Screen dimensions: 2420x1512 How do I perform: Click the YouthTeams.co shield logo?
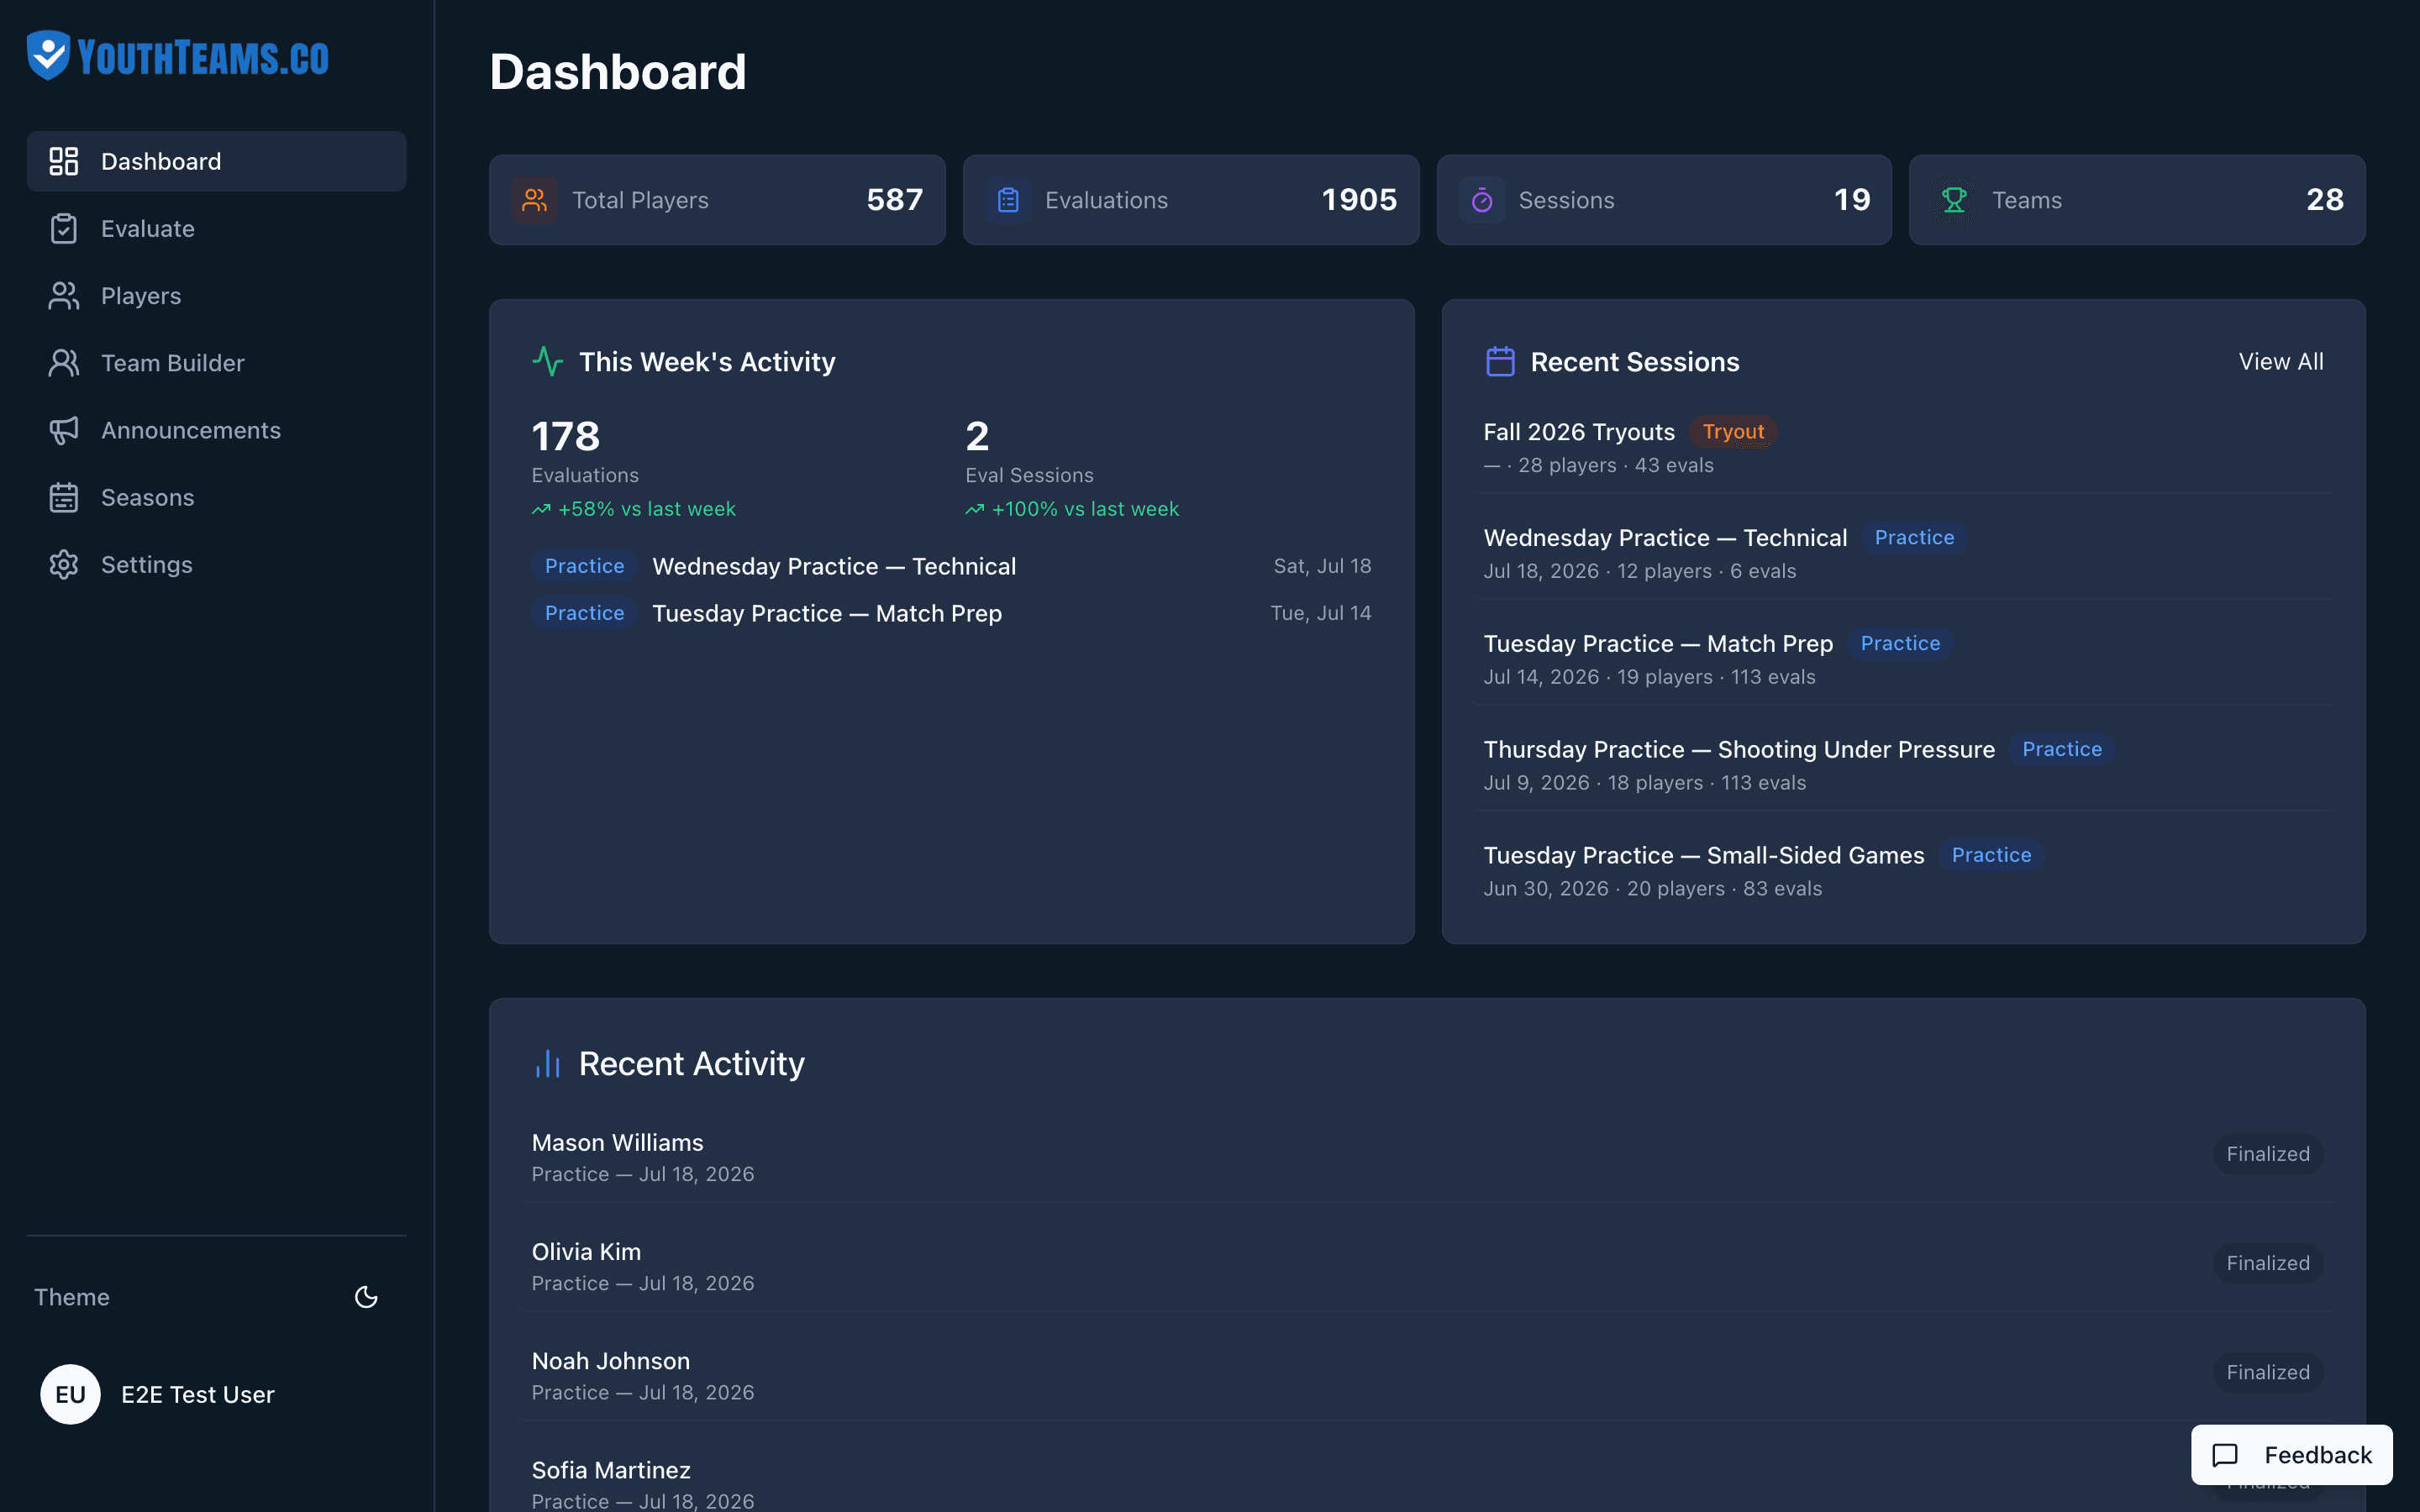pos(48,55)
